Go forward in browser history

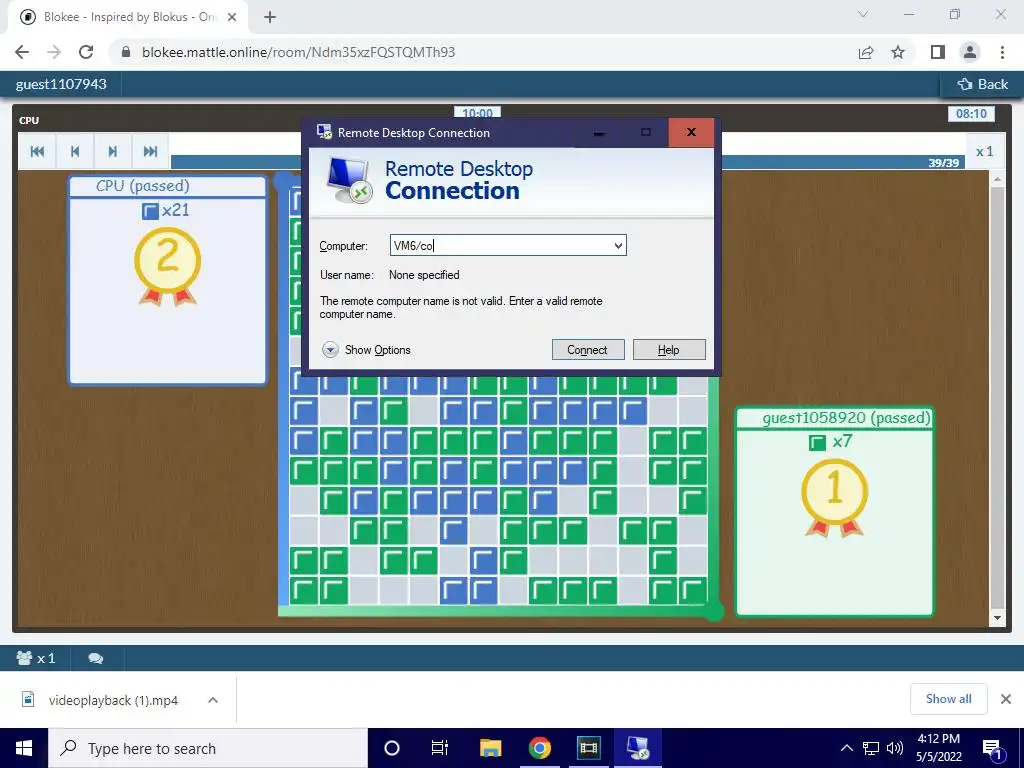click(x=54, y=52)
